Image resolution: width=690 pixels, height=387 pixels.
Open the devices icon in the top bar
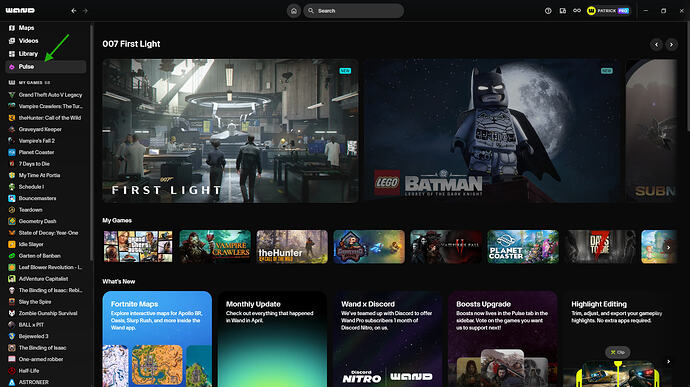coord(562,11)
